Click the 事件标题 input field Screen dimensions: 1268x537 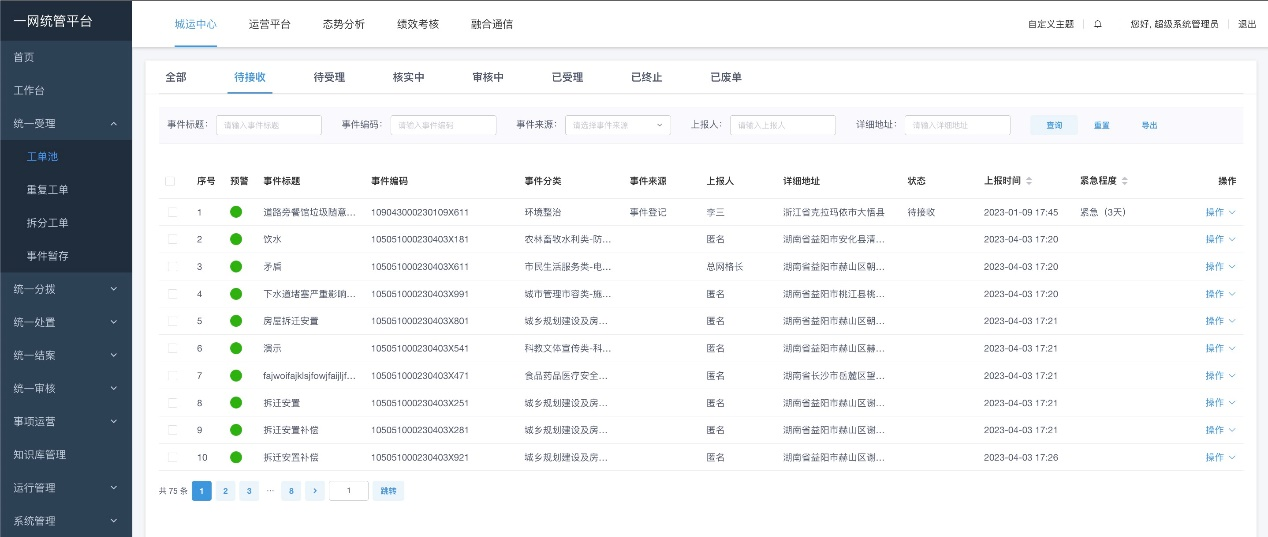click(x=268, y=125)
